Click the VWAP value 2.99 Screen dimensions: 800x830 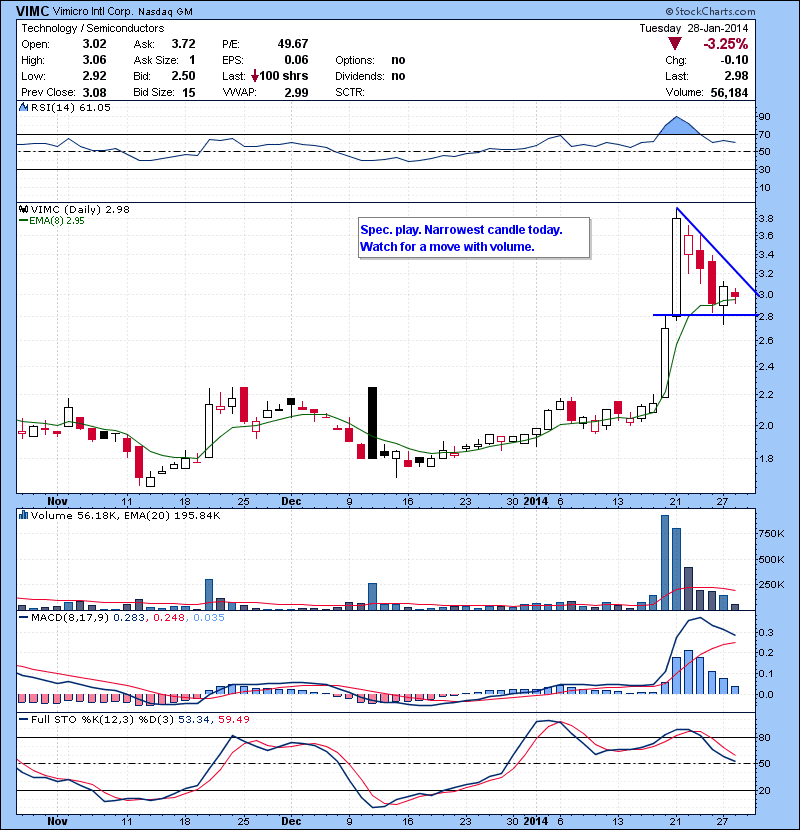tap(296, 92)
